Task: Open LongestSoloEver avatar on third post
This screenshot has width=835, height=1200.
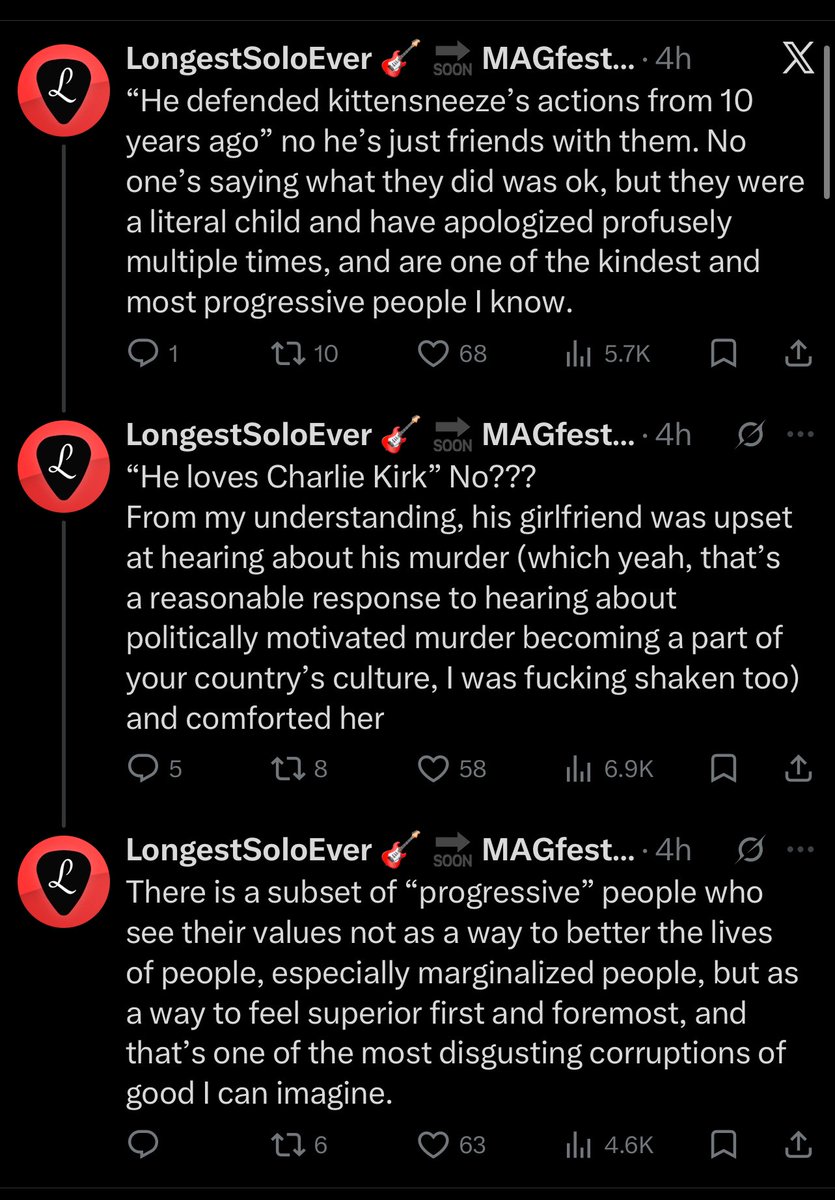Action: tap(64, 881)
